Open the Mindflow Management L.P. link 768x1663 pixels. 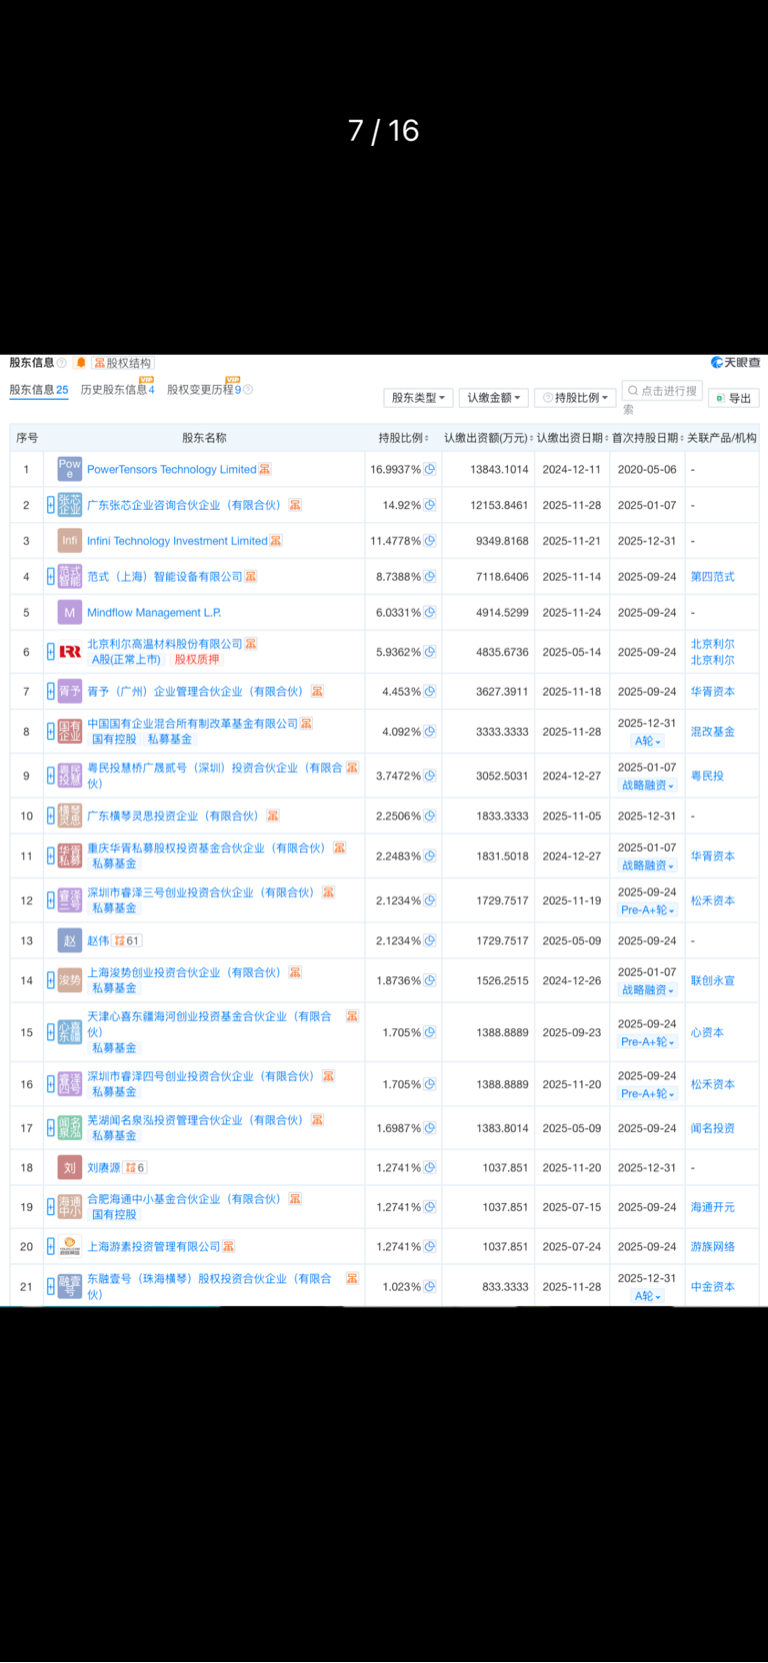click(154, 612)
